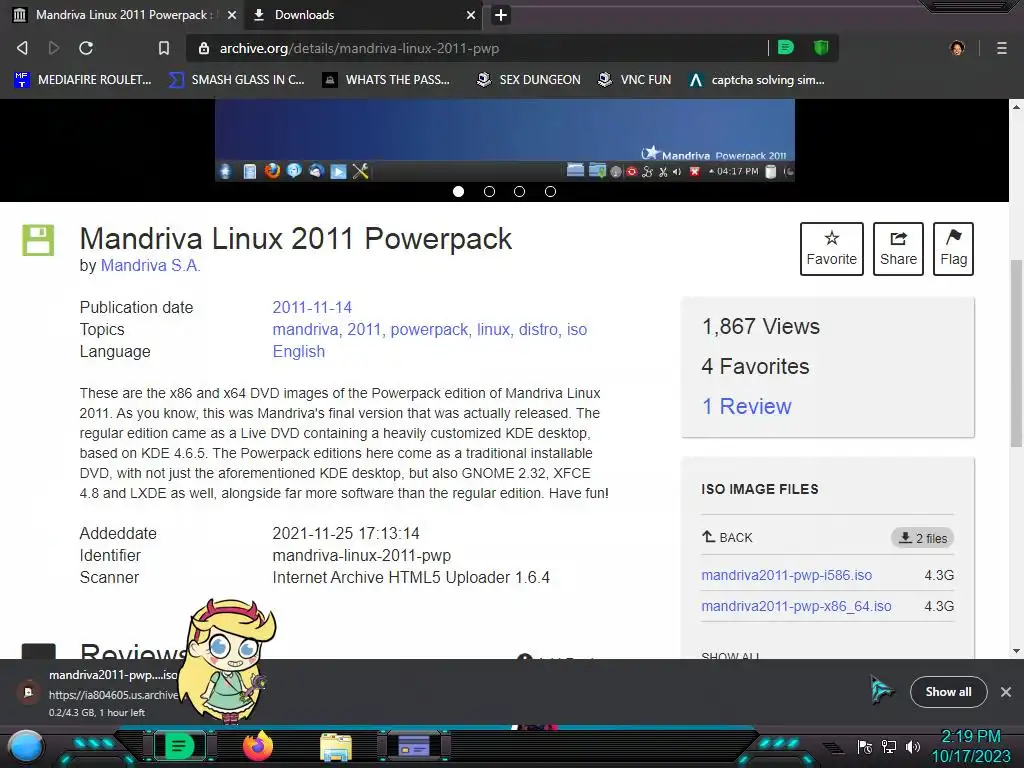Click the lock icon in the address bar
Screen dimensions: 1024x768
(x=204, y=48)
